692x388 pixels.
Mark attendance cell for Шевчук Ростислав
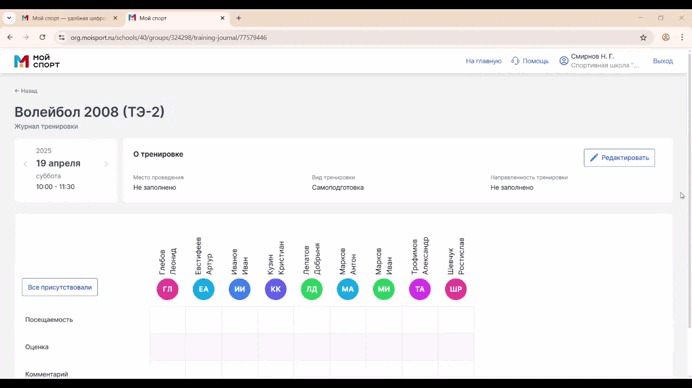click(456, 320)
